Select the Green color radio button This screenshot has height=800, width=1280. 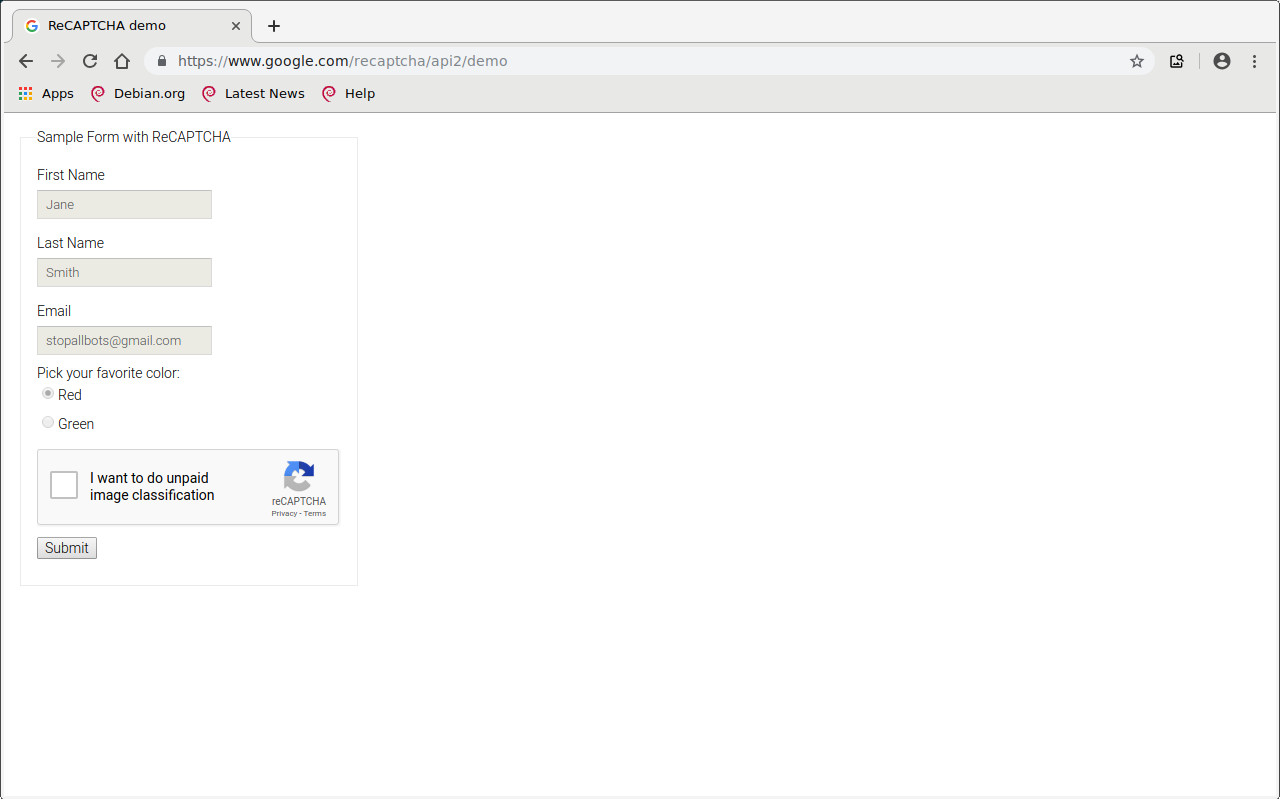coord(48,423)
